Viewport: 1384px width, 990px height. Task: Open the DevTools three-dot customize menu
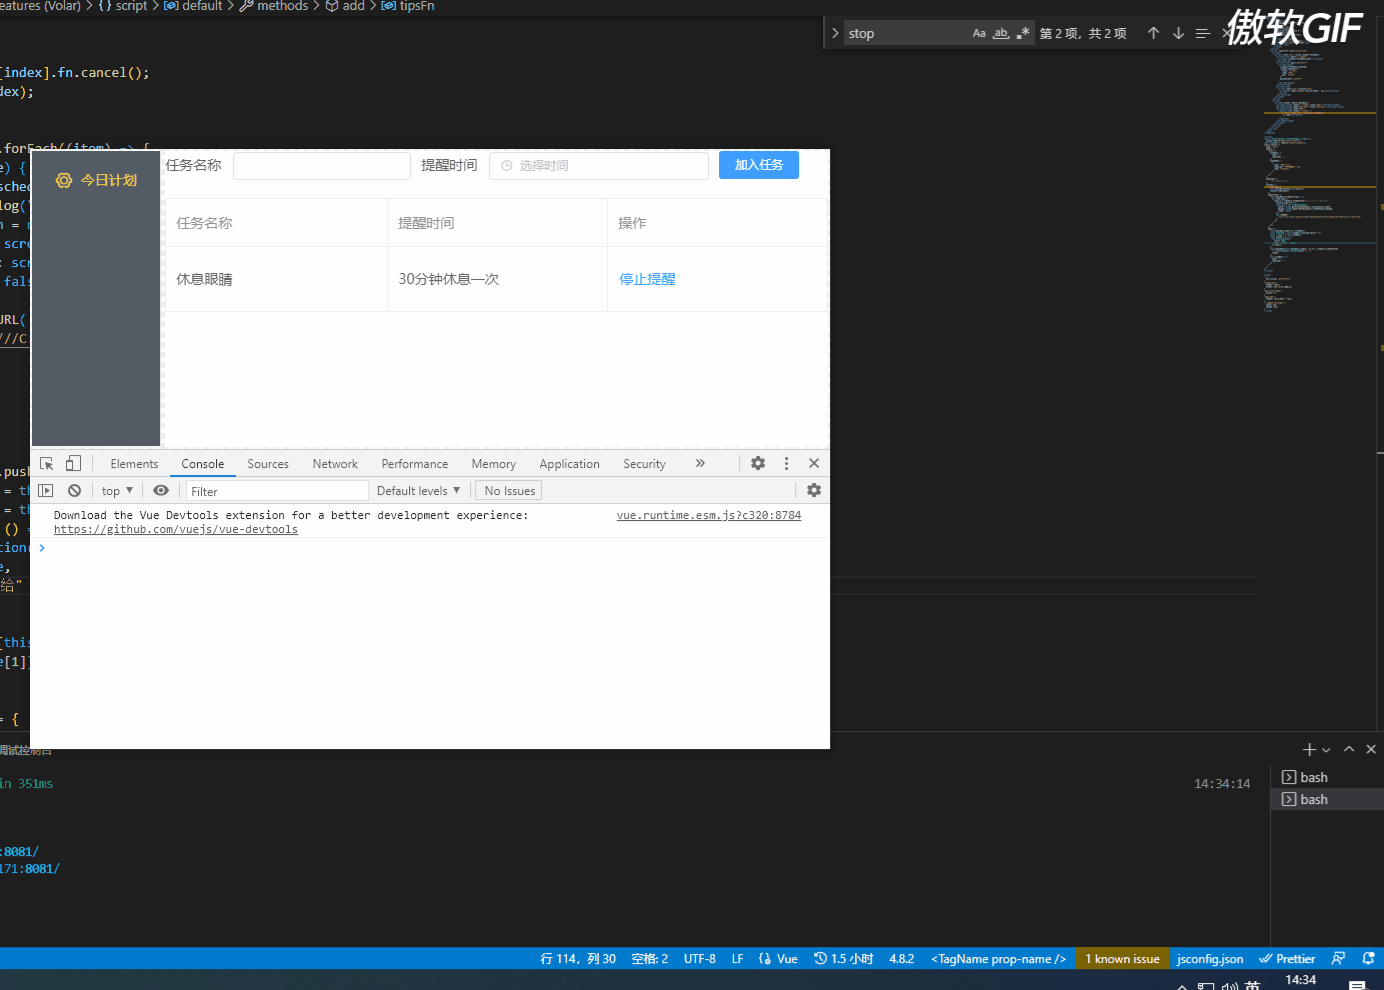(x=786, y=464)
